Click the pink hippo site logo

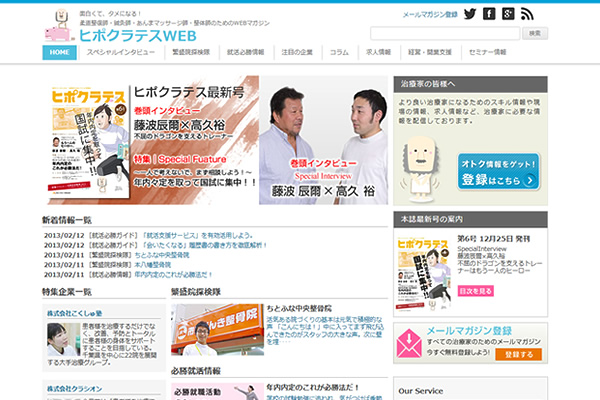pyautogui.click(x=59, y=28)
